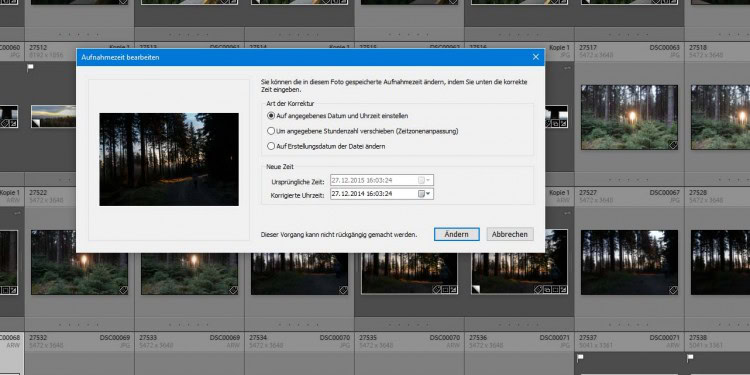Click index number "27533" in grid
Screen dimensions: 750x375
click(148, 337)
